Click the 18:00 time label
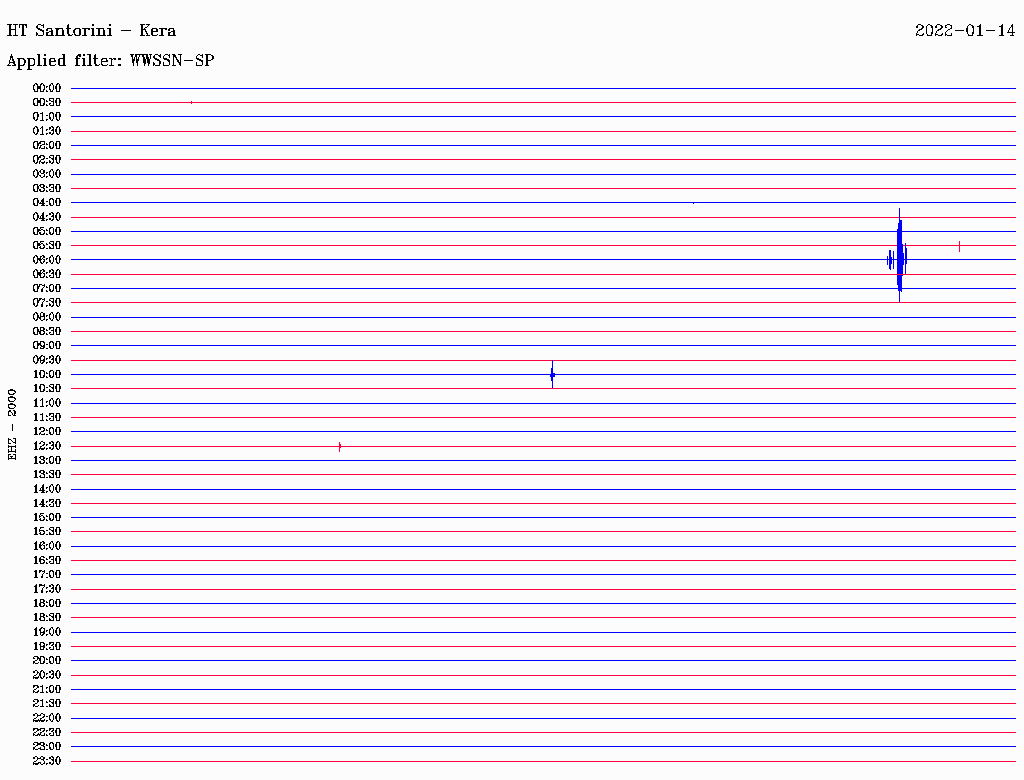1024x780 pixels. (47, 604)
